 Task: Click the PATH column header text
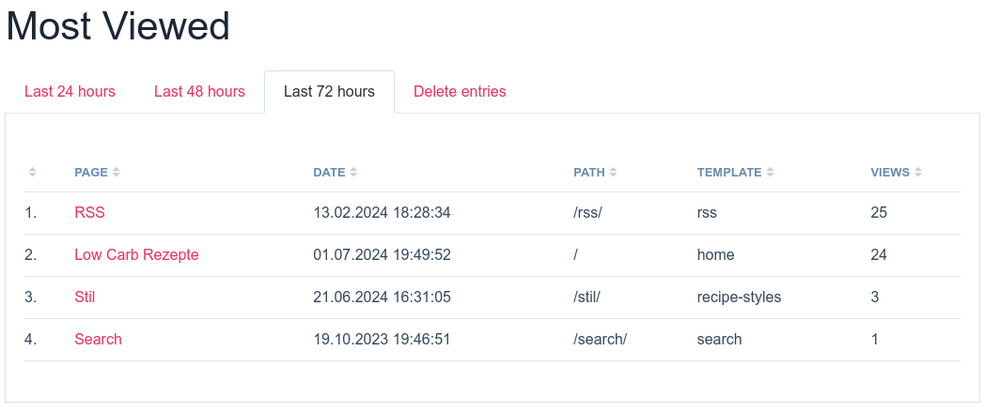[589, 172]
